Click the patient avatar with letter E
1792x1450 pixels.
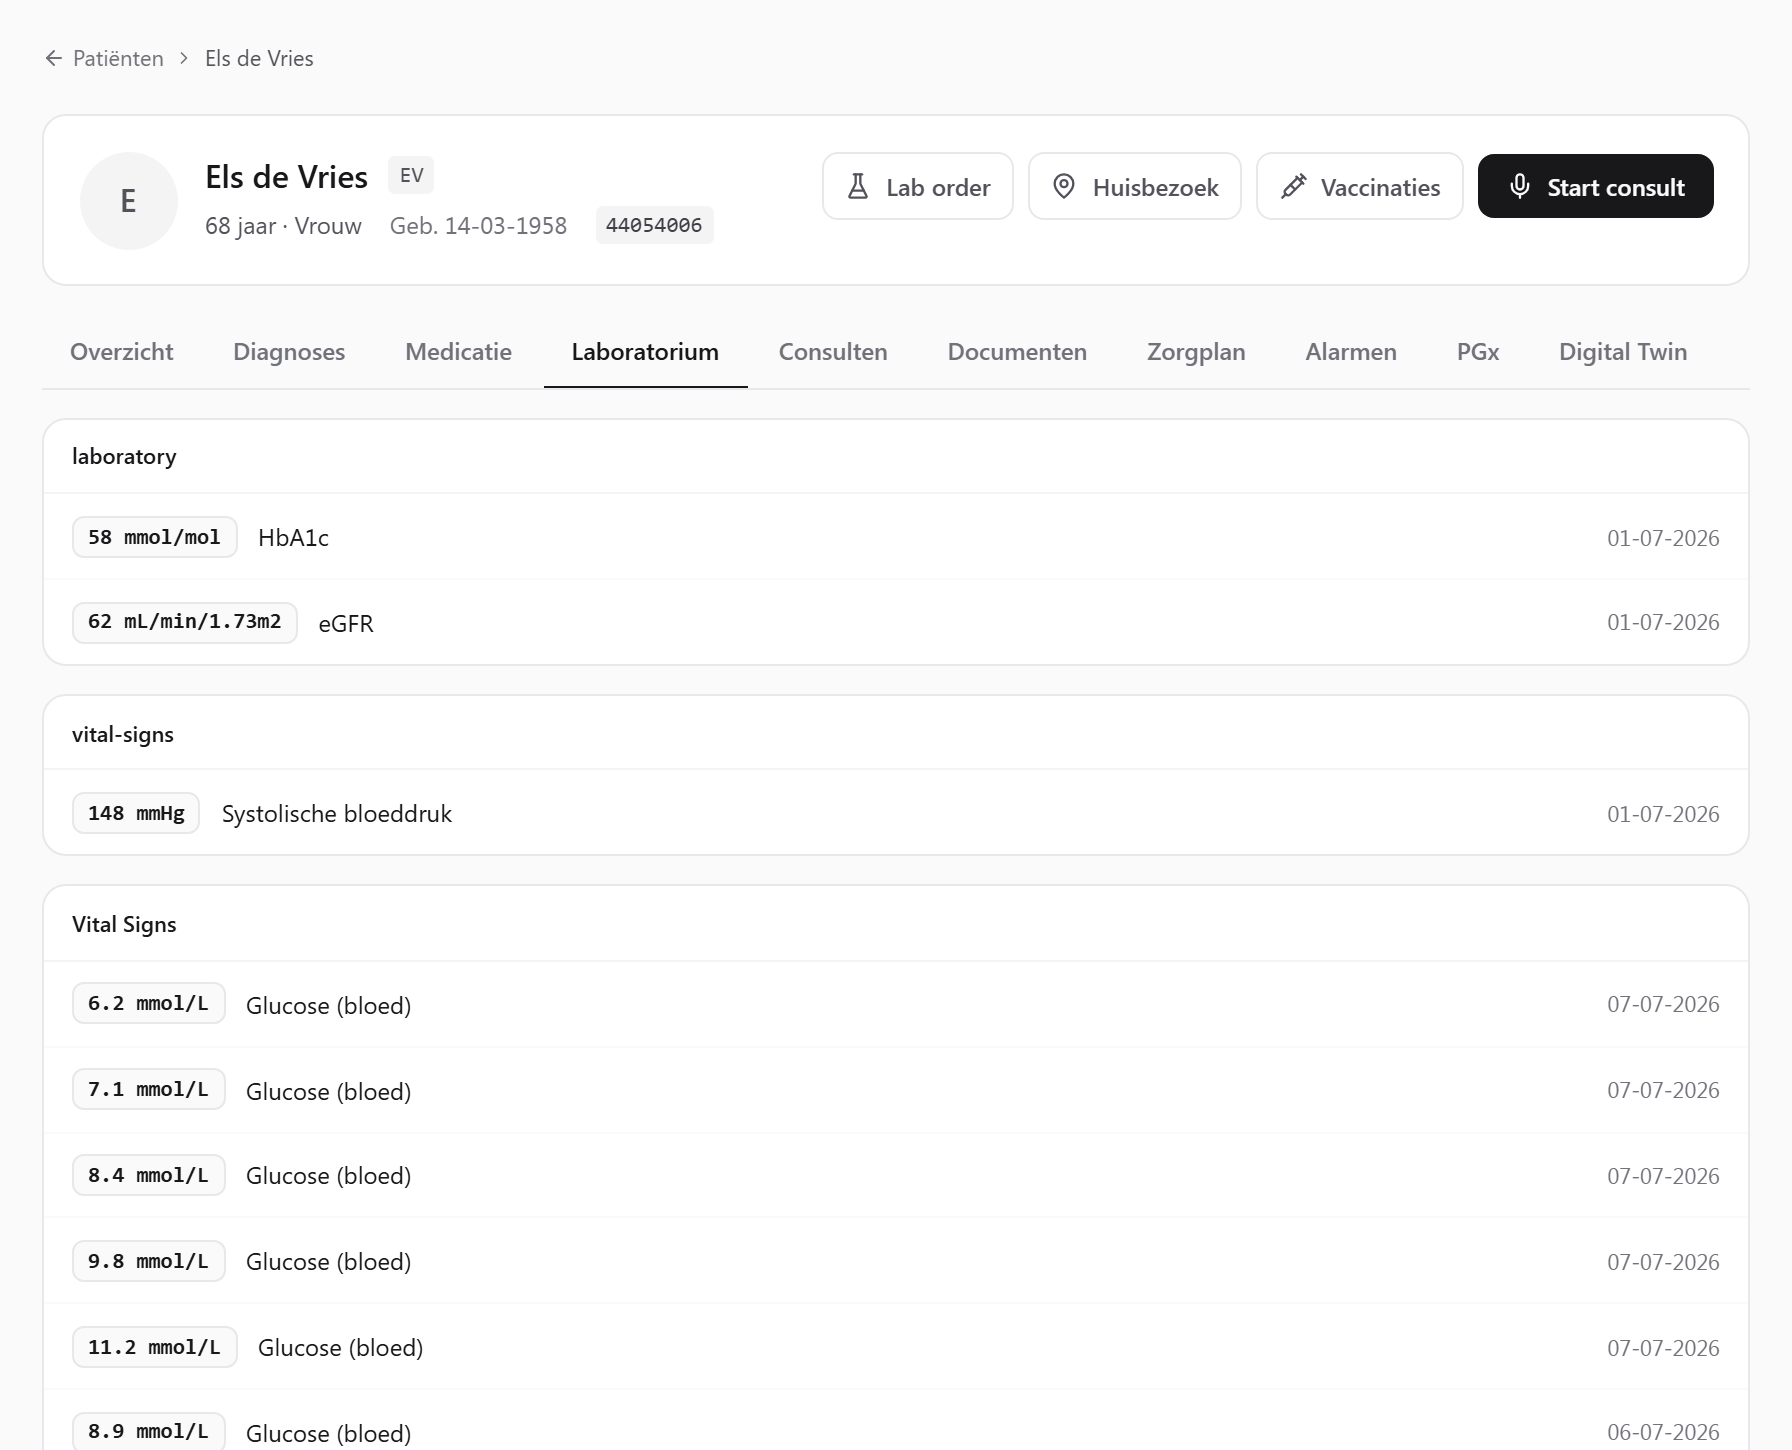[129, 201]
